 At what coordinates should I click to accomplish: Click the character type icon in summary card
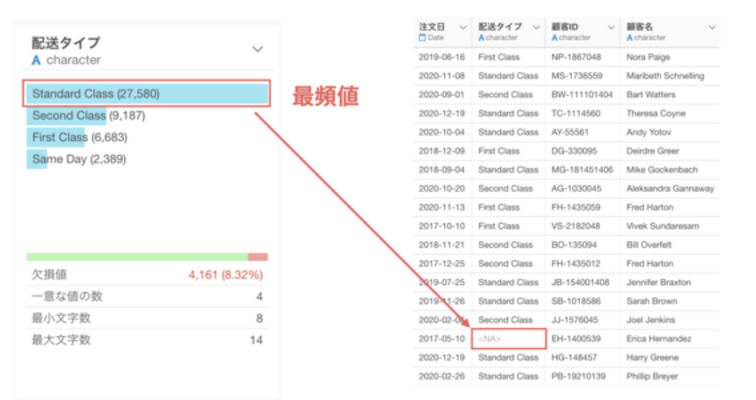[x=37, y=61]
